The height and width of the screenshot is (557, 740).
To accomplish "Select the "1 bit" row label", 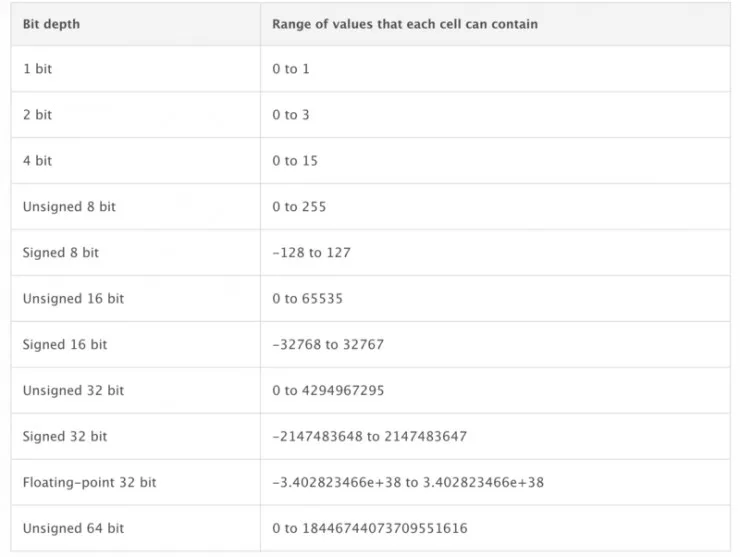I will pyautogui.click(x=37, y=69).
